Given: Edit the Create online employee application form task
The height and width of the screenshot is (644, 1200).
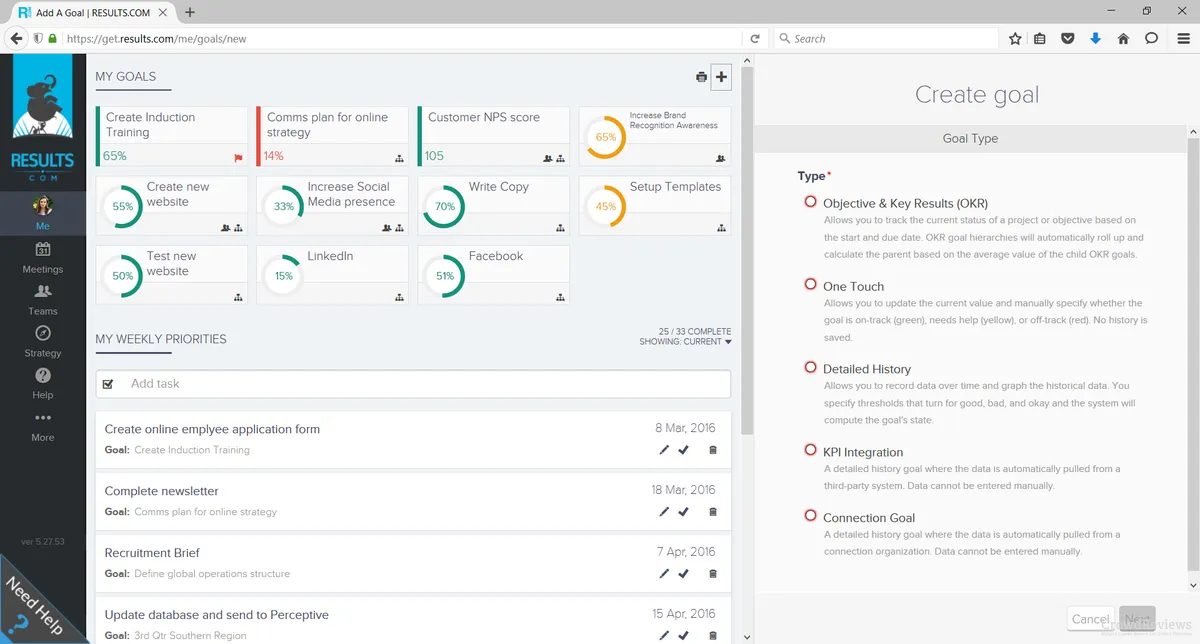Looking at the screenshot, I should click(x=664, y=450).
